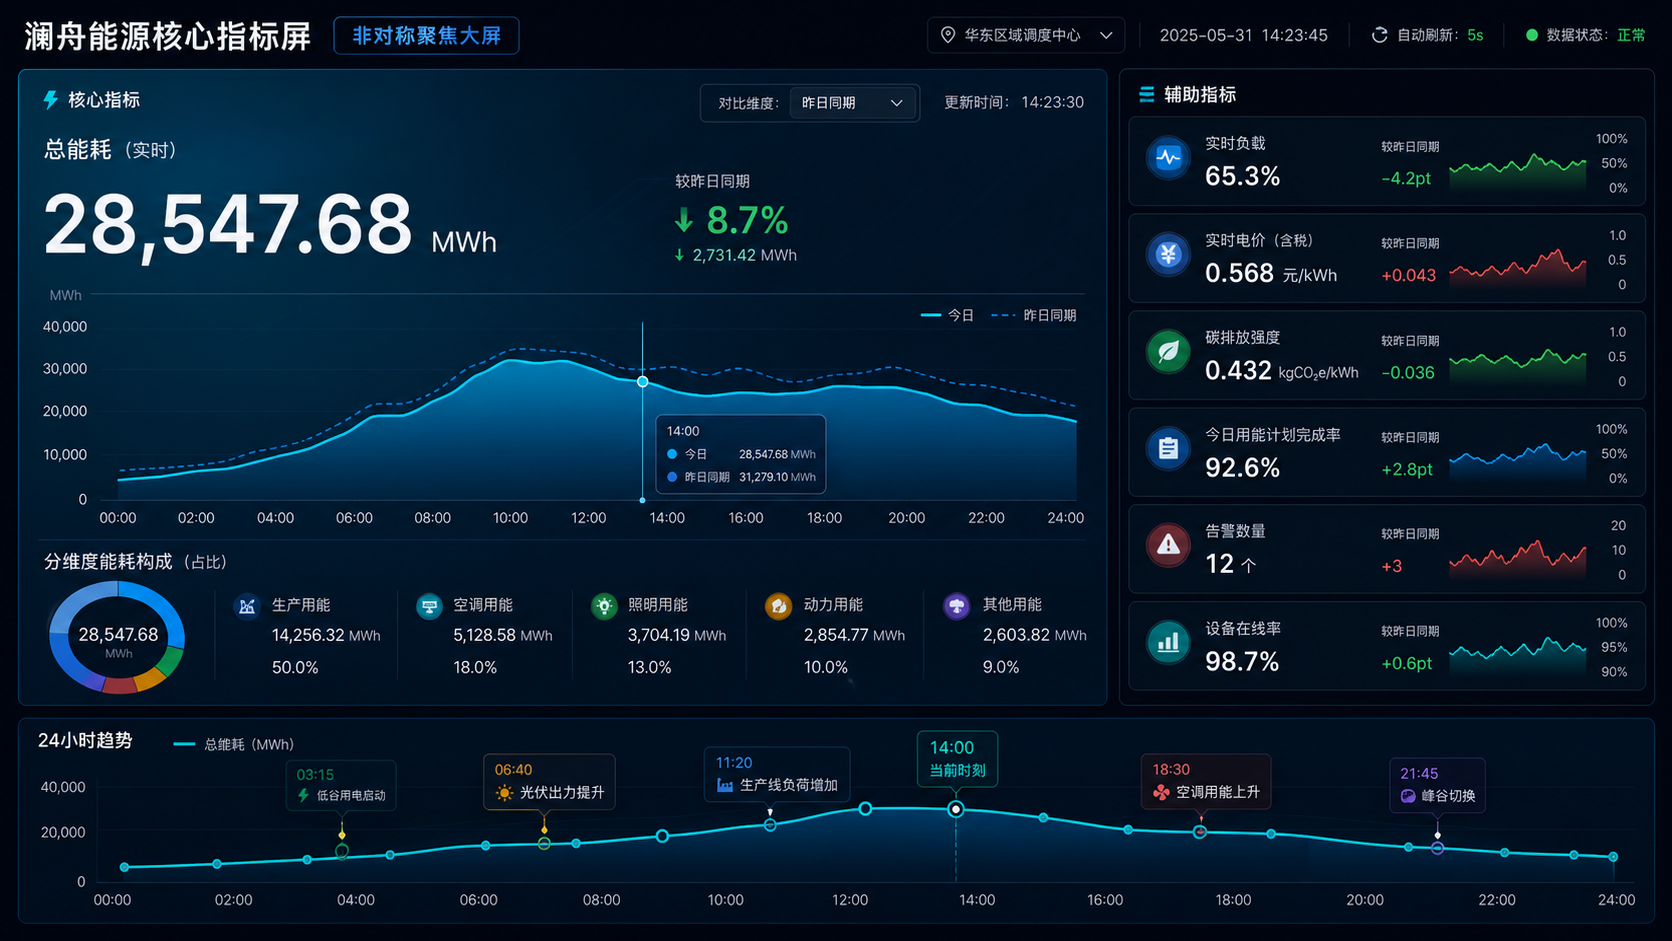Viewport: 1672px width, 941px height.
Task: Click the 实时负载 sparkline chart
Action: pyautogui.click(x=1517, y=169)
